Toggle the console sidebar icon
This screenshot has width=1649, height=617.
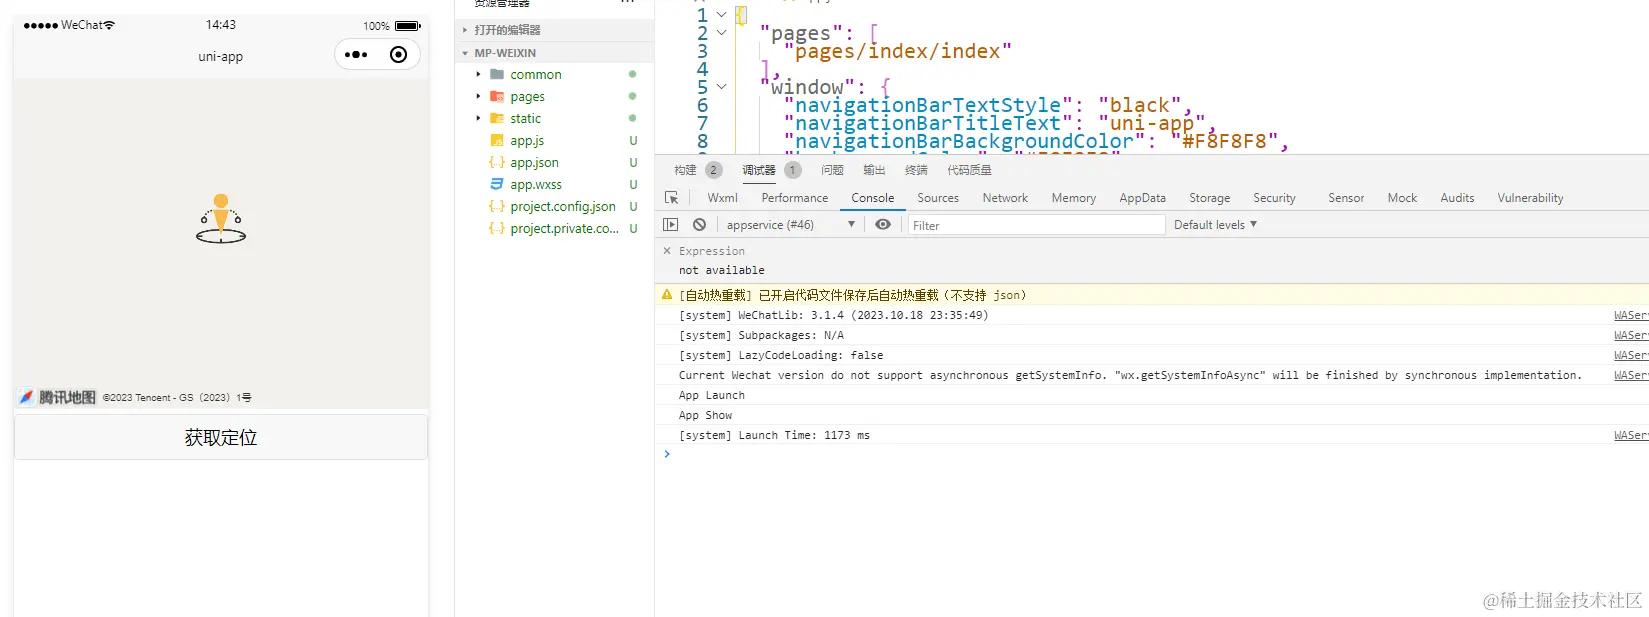pyautogui.click(x=671, y=224)
